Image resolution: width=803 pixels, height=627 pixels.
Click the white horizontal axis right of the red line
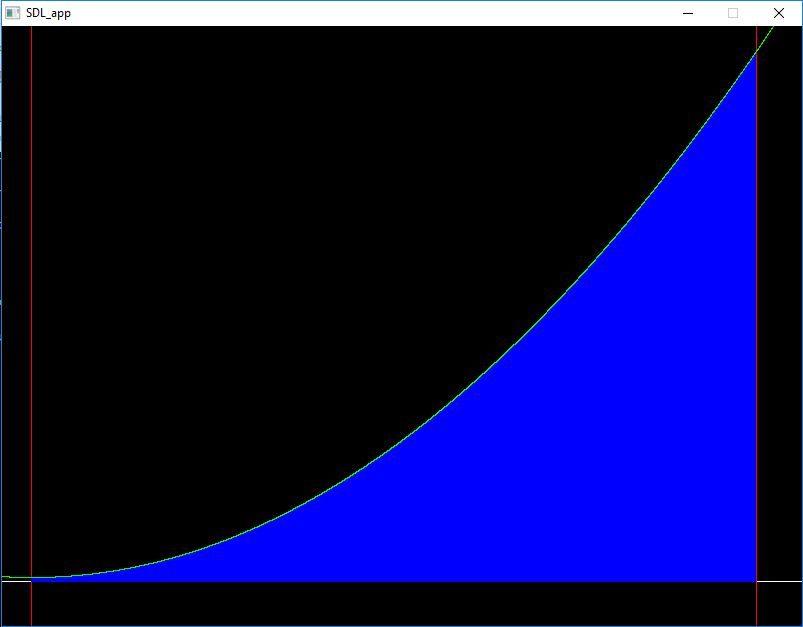[780, 581]
